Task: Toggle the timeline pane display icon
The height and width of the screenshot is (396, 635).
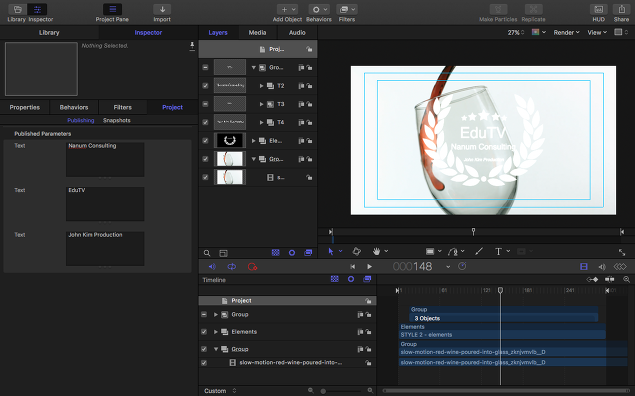Action: (x=584, y=266)
